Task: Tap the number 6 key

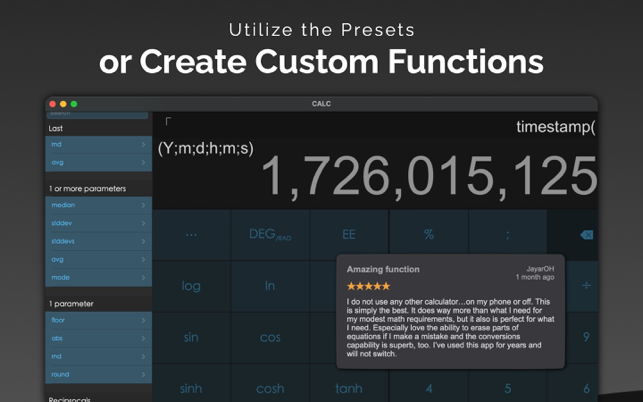Action: [586, 388]
